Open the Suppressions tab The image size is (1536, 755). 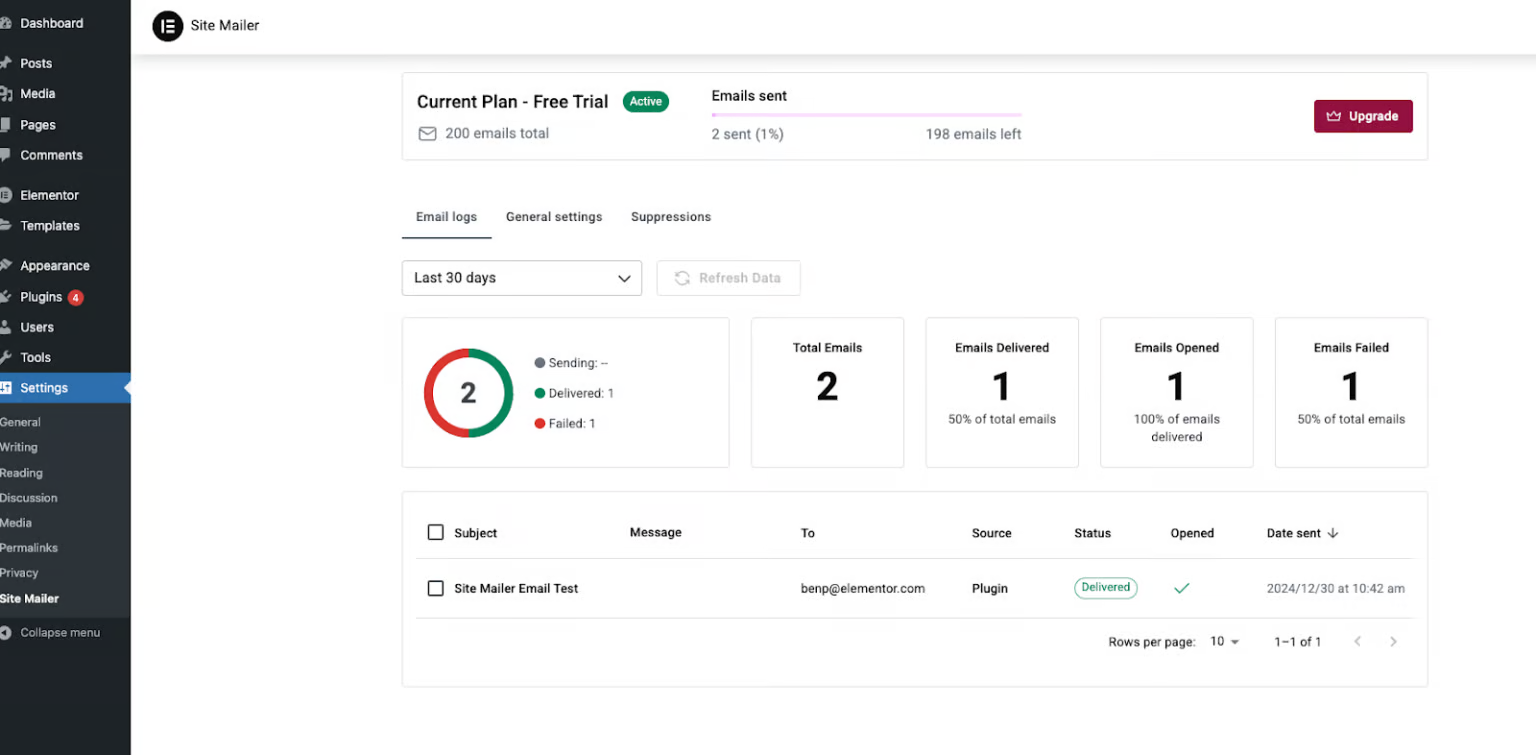pos(670,217)
